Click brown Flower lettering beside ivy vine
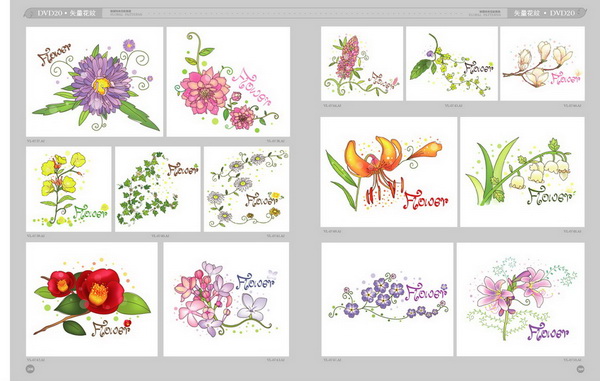Viewport: 600px width, 381px height. coord(183,170)
